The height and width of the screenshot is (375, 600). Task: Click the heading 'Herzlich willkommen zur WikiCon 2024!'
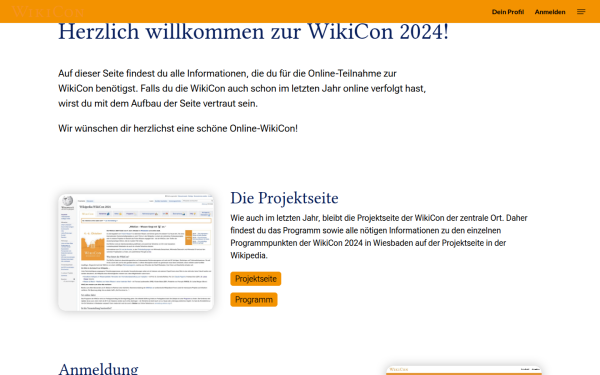(253, 32)
